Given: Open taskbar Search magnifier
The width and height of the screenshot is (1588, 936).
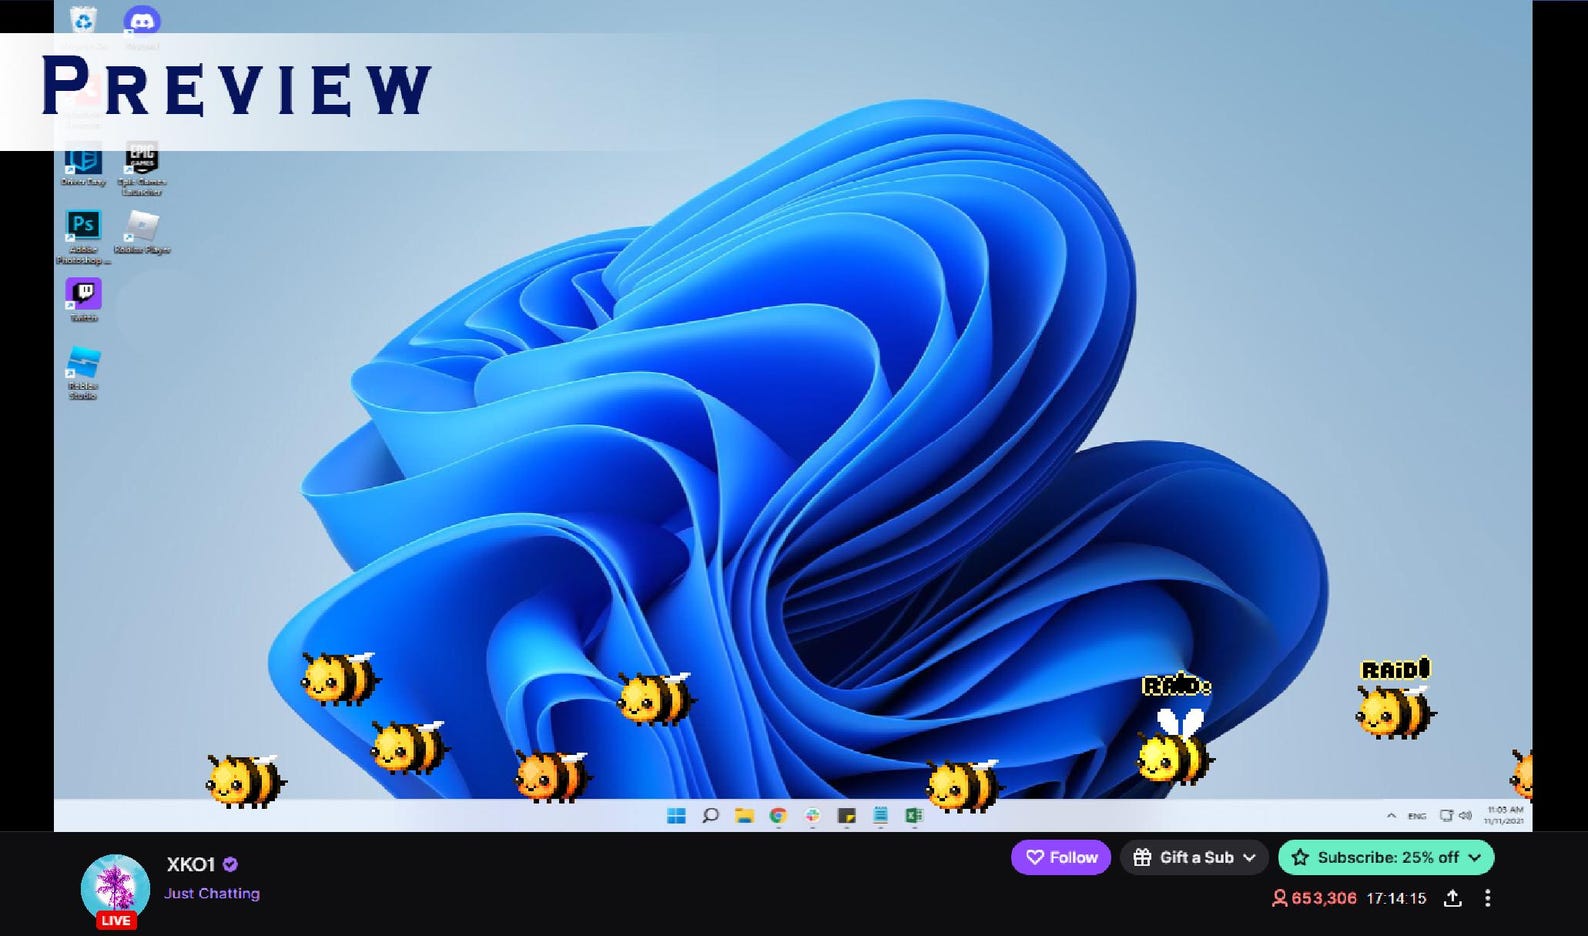Looking at the screenshot, I should pos(710,816).
